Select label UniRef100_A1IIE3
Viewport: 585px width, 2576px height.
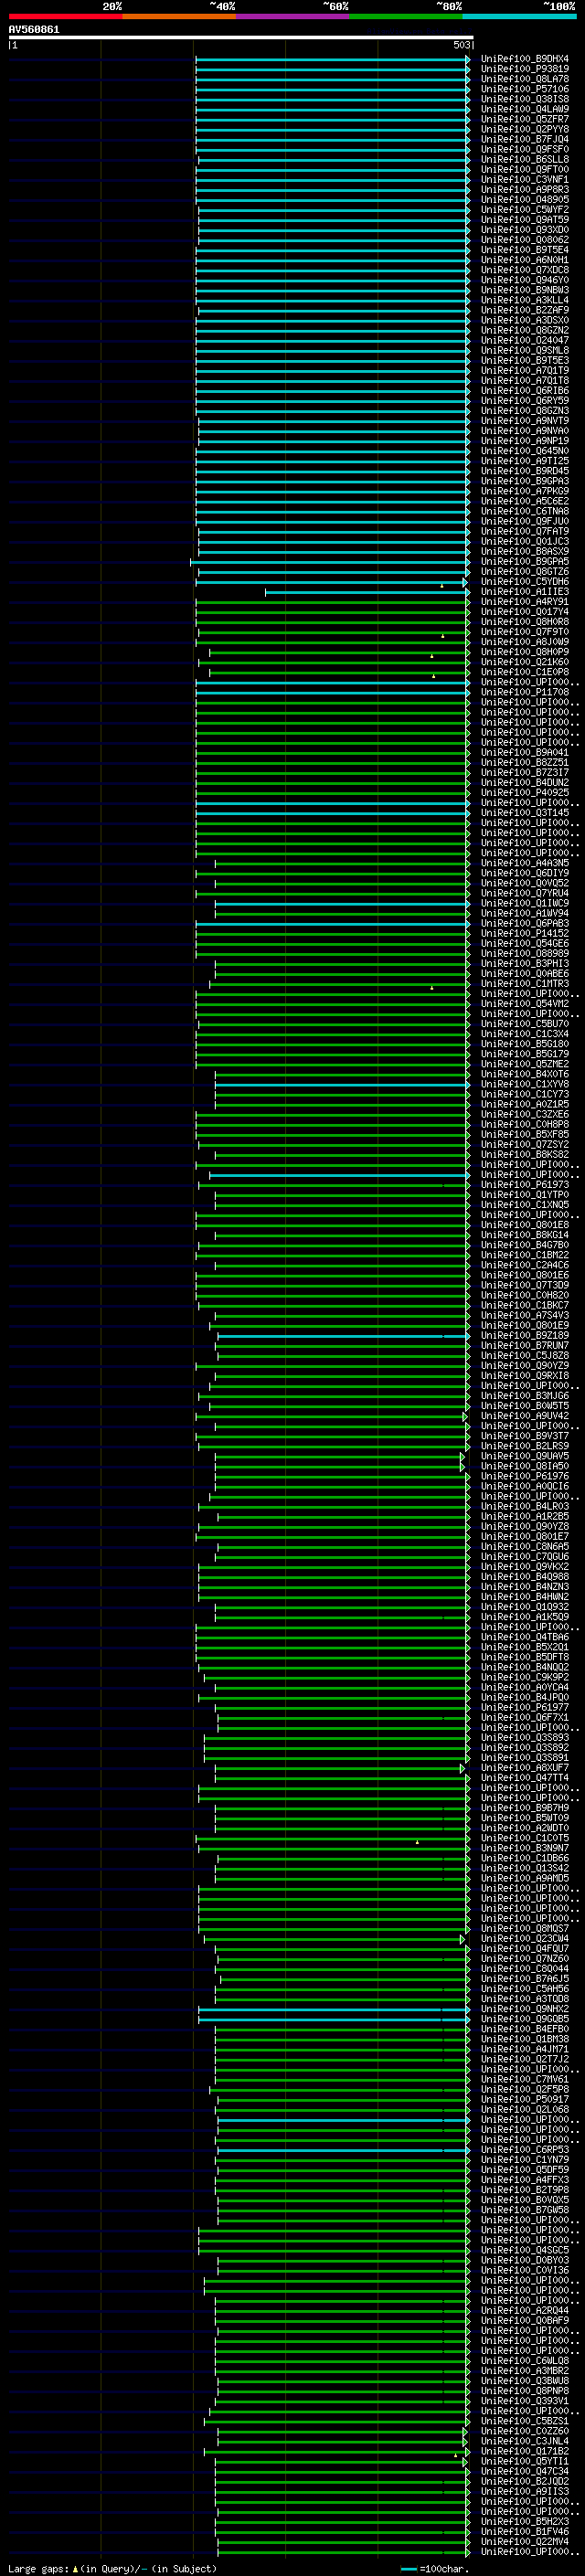(525, 591)
